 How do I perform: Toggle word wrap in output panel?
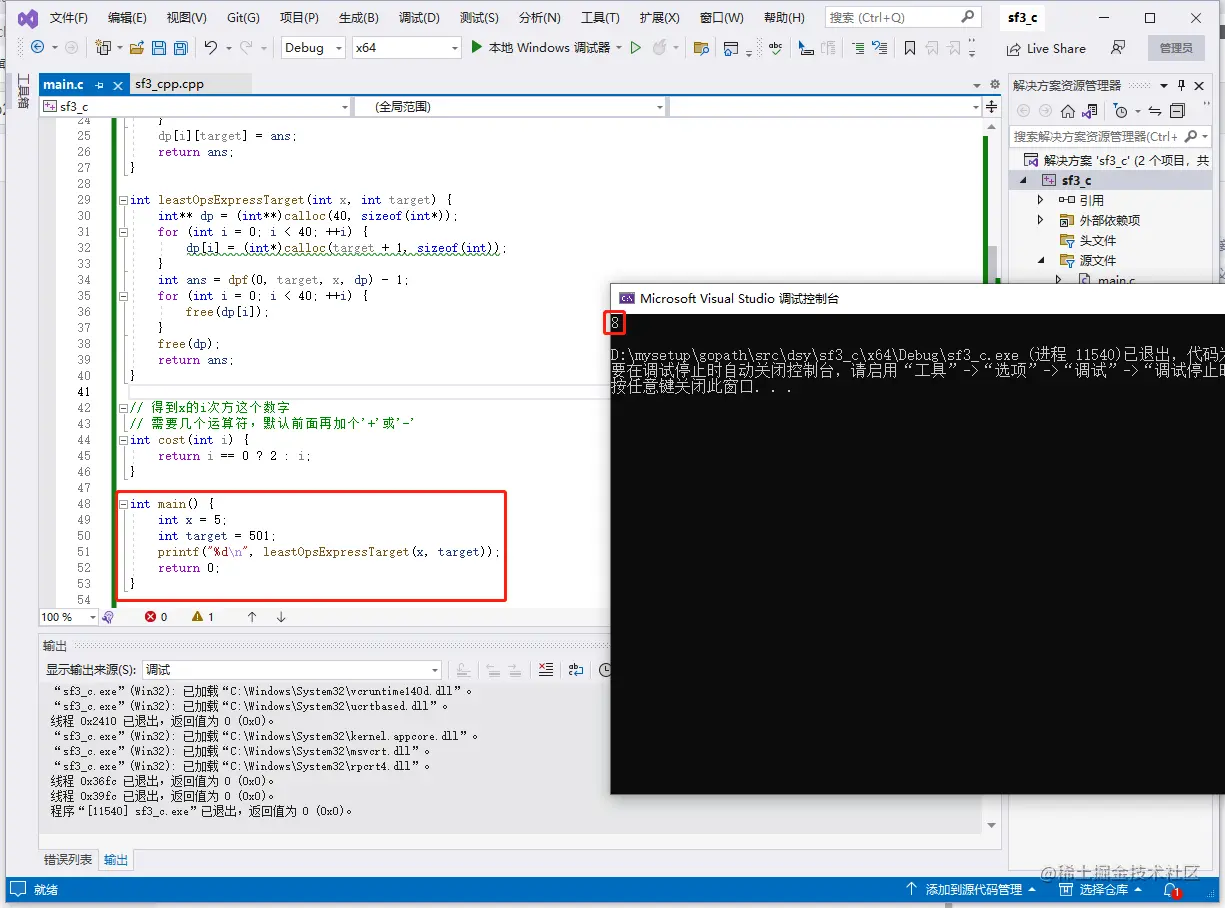coord(576,670)
